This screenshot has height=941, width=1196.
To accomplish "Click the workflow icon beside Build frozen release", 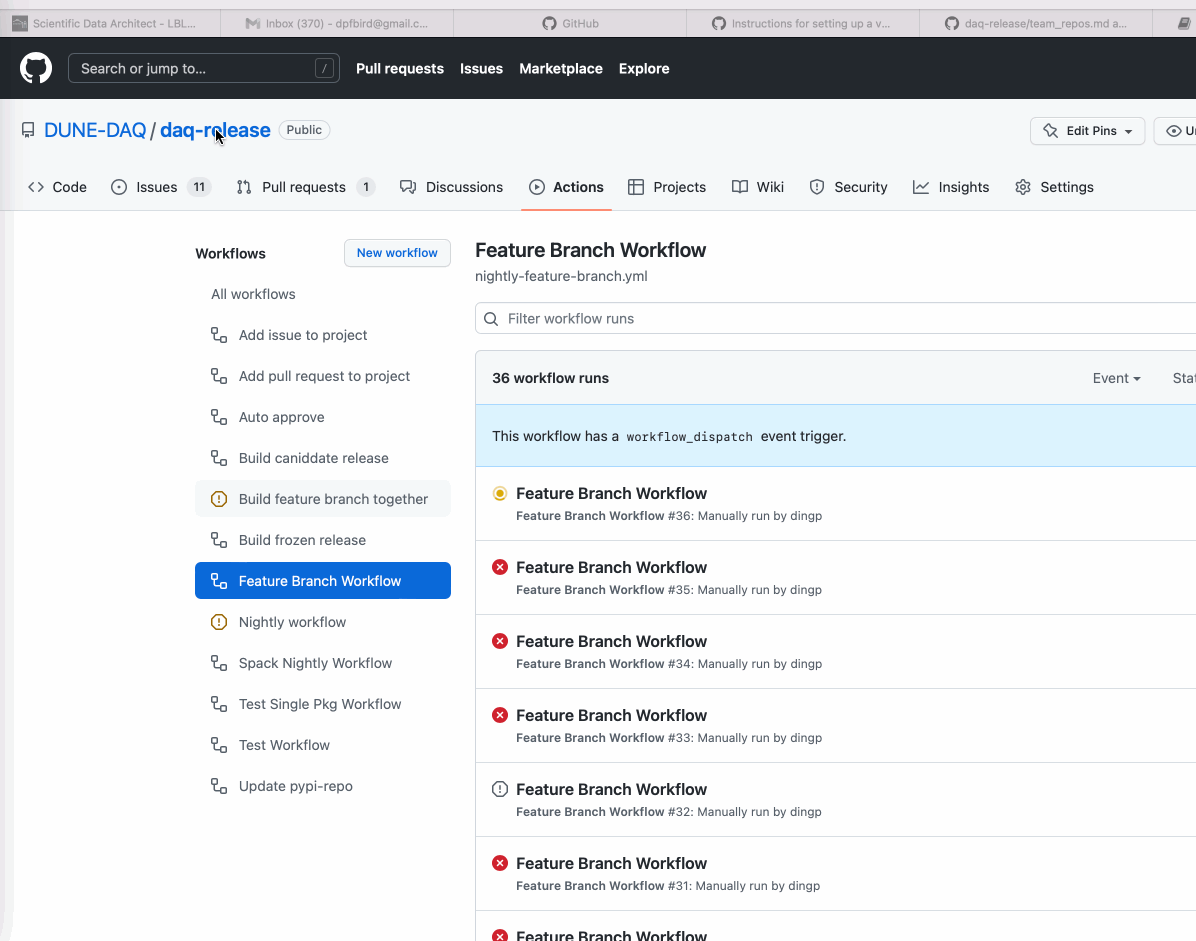I will coord(219,540).
